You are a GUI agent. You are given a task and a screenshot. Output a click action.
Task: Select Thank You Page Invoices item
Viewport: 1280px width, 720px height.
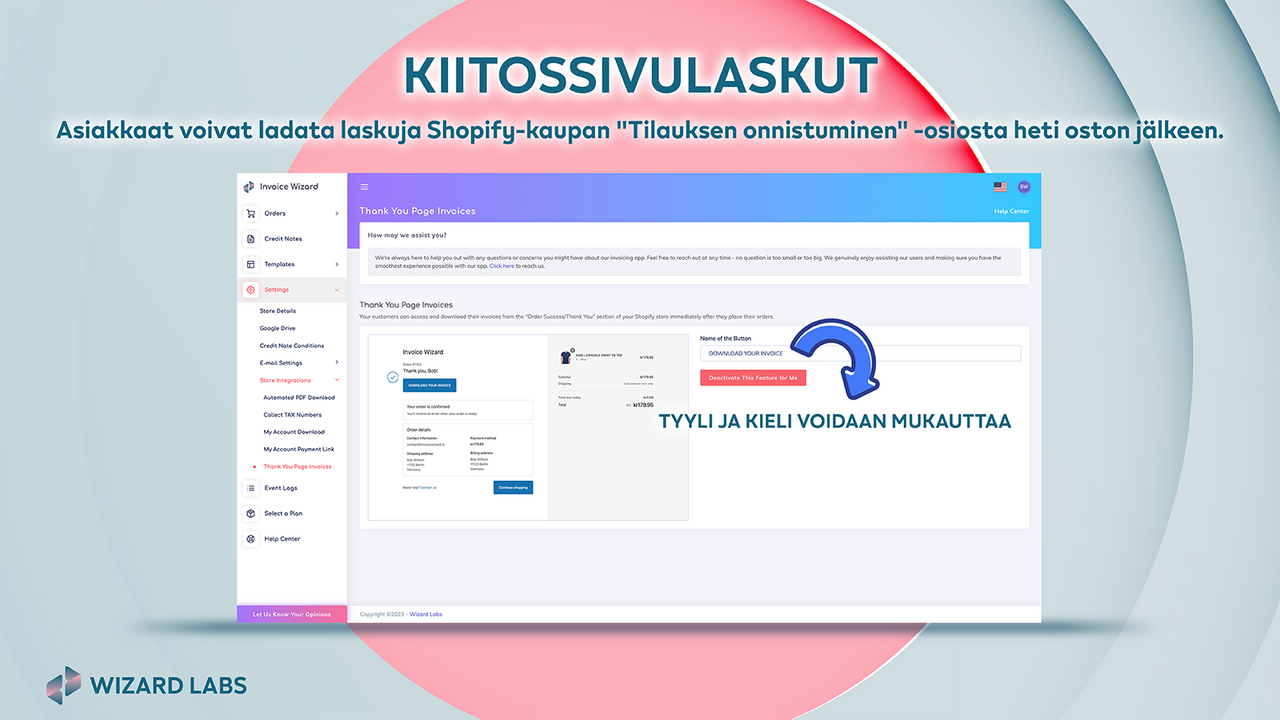pos(297,466)
